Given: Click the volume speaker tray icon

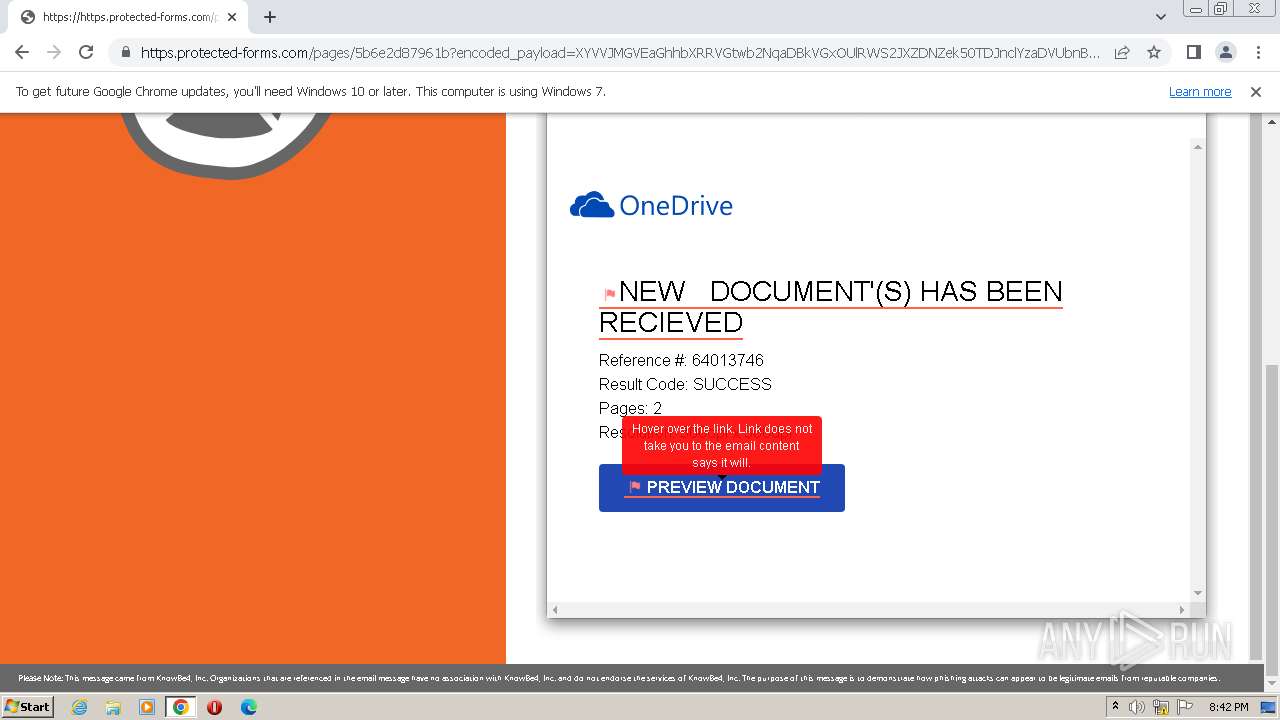Looking at the screenshot, I should pos(1137,707).
